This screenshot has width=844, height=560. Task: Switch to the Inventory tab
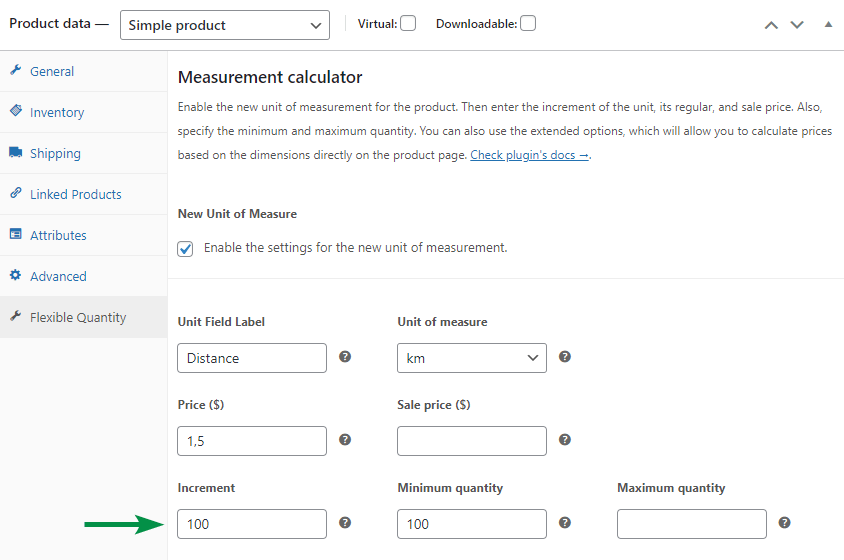83,112
